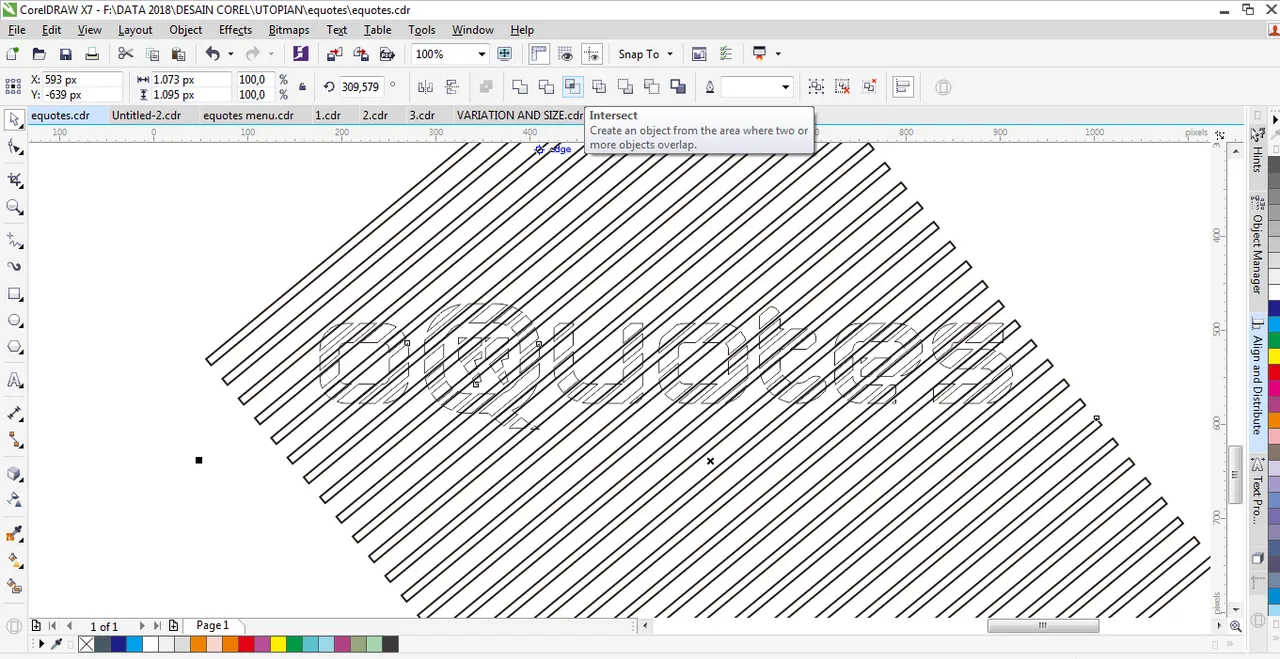Click the Create boundary icon
Screen dimensions: 1280x659
tap(677, 87)
